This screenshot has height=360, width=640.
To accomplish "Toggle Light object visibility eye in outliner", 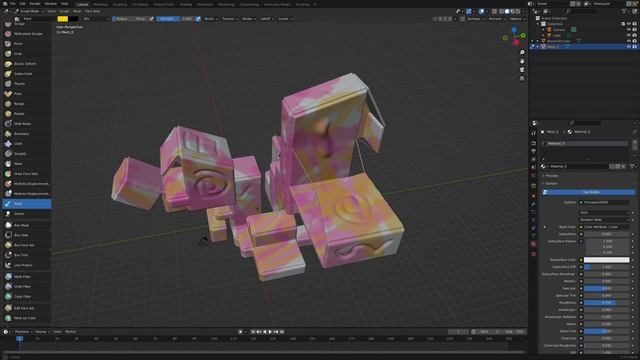I will [x=629, y=36].
